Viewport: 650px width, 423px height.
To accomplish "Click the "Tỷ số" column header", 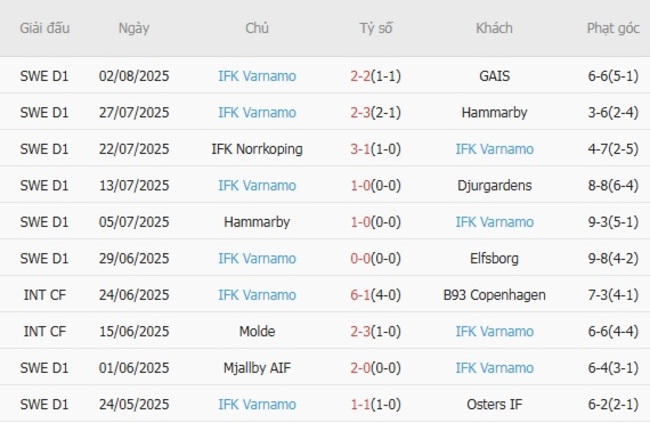I will (x=376, y=28).
